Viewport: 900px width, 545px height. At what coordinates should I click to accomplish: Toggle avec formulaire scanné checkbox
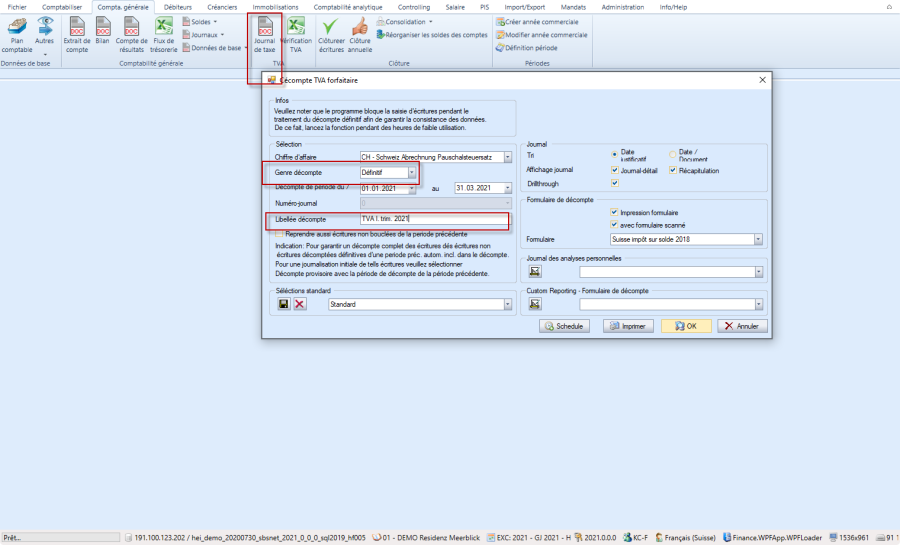614,225
